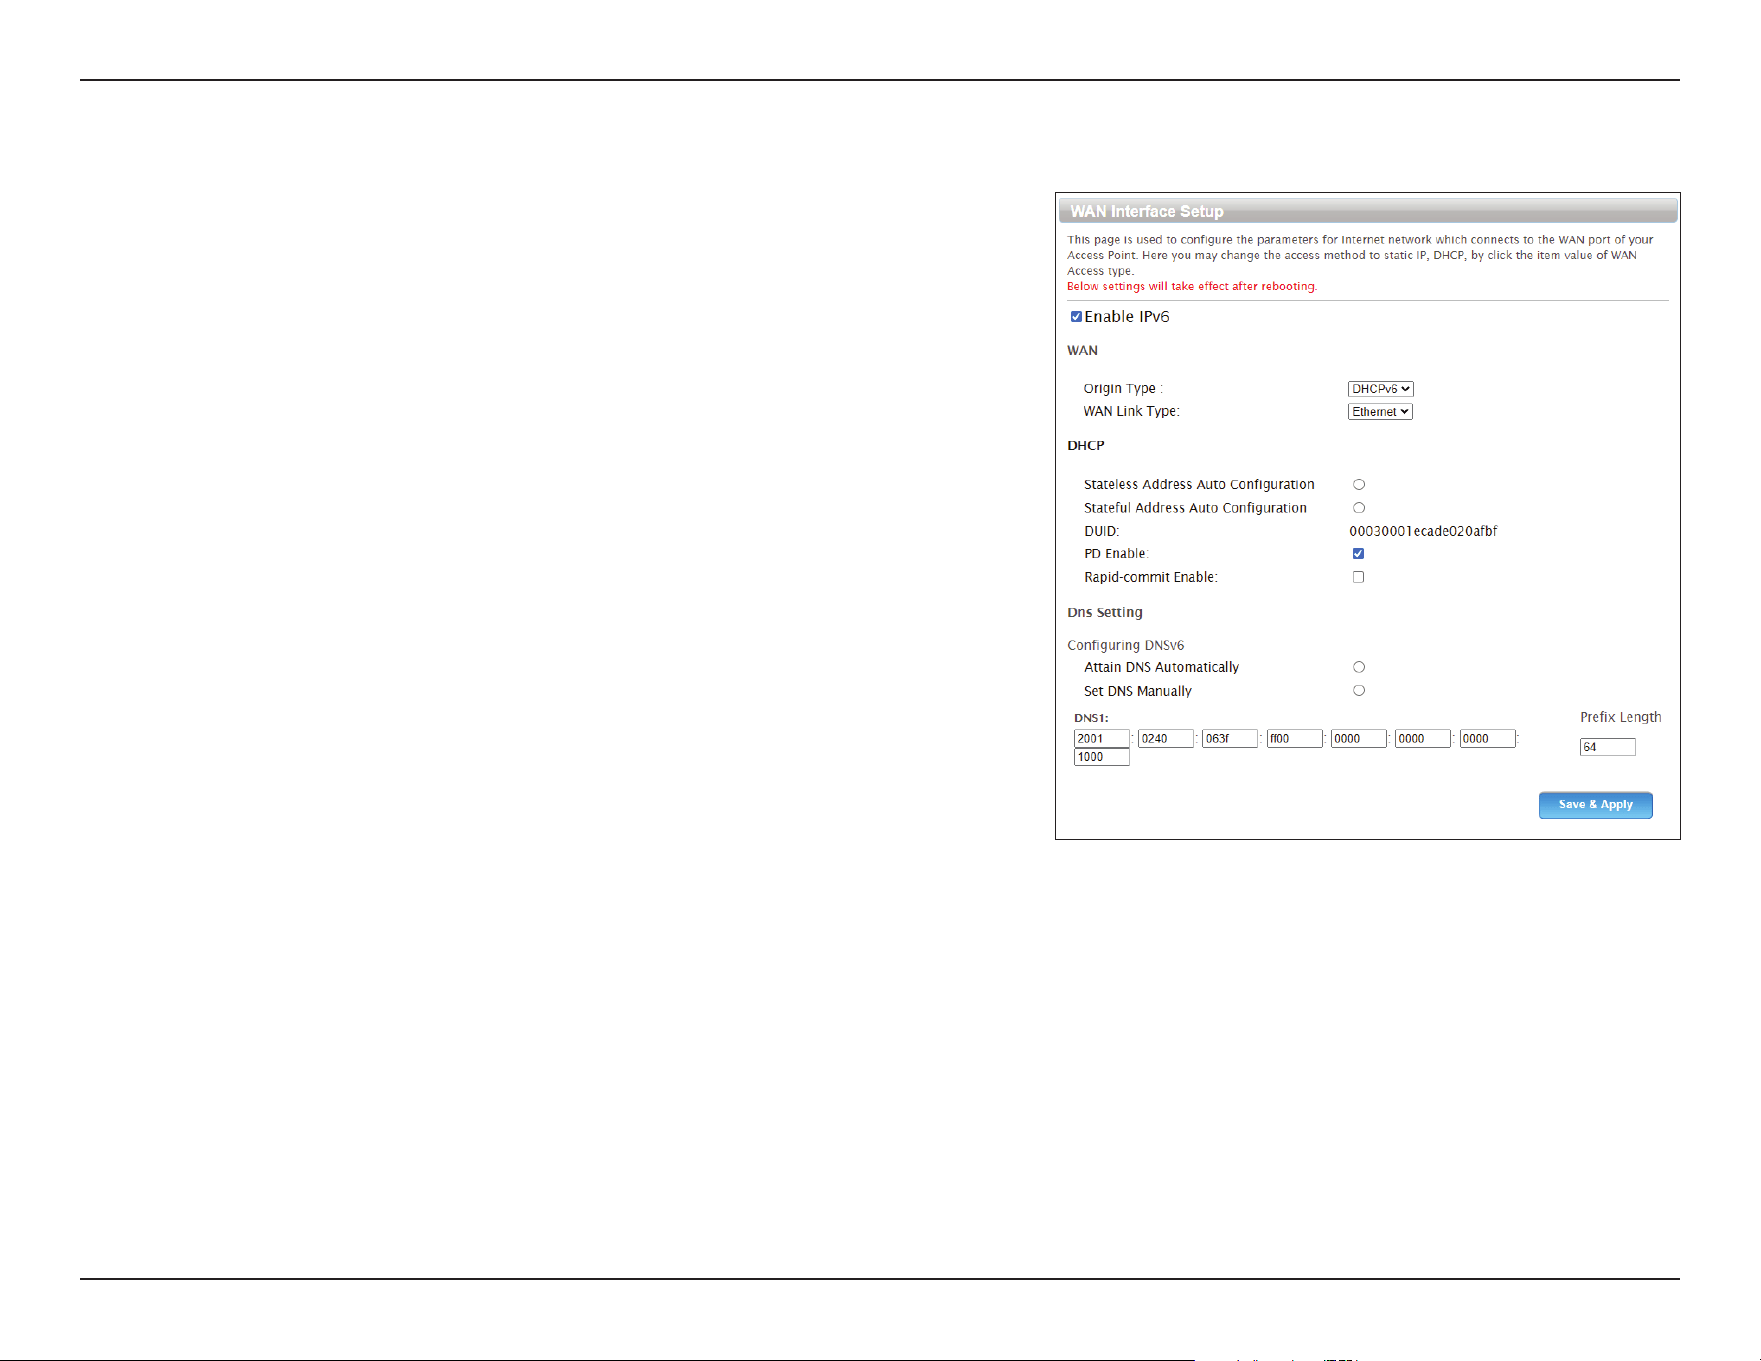Screen dimensions: 1761x1361
Task: Click DNS1 field containing 2001
Action: tap(1101, 739)
